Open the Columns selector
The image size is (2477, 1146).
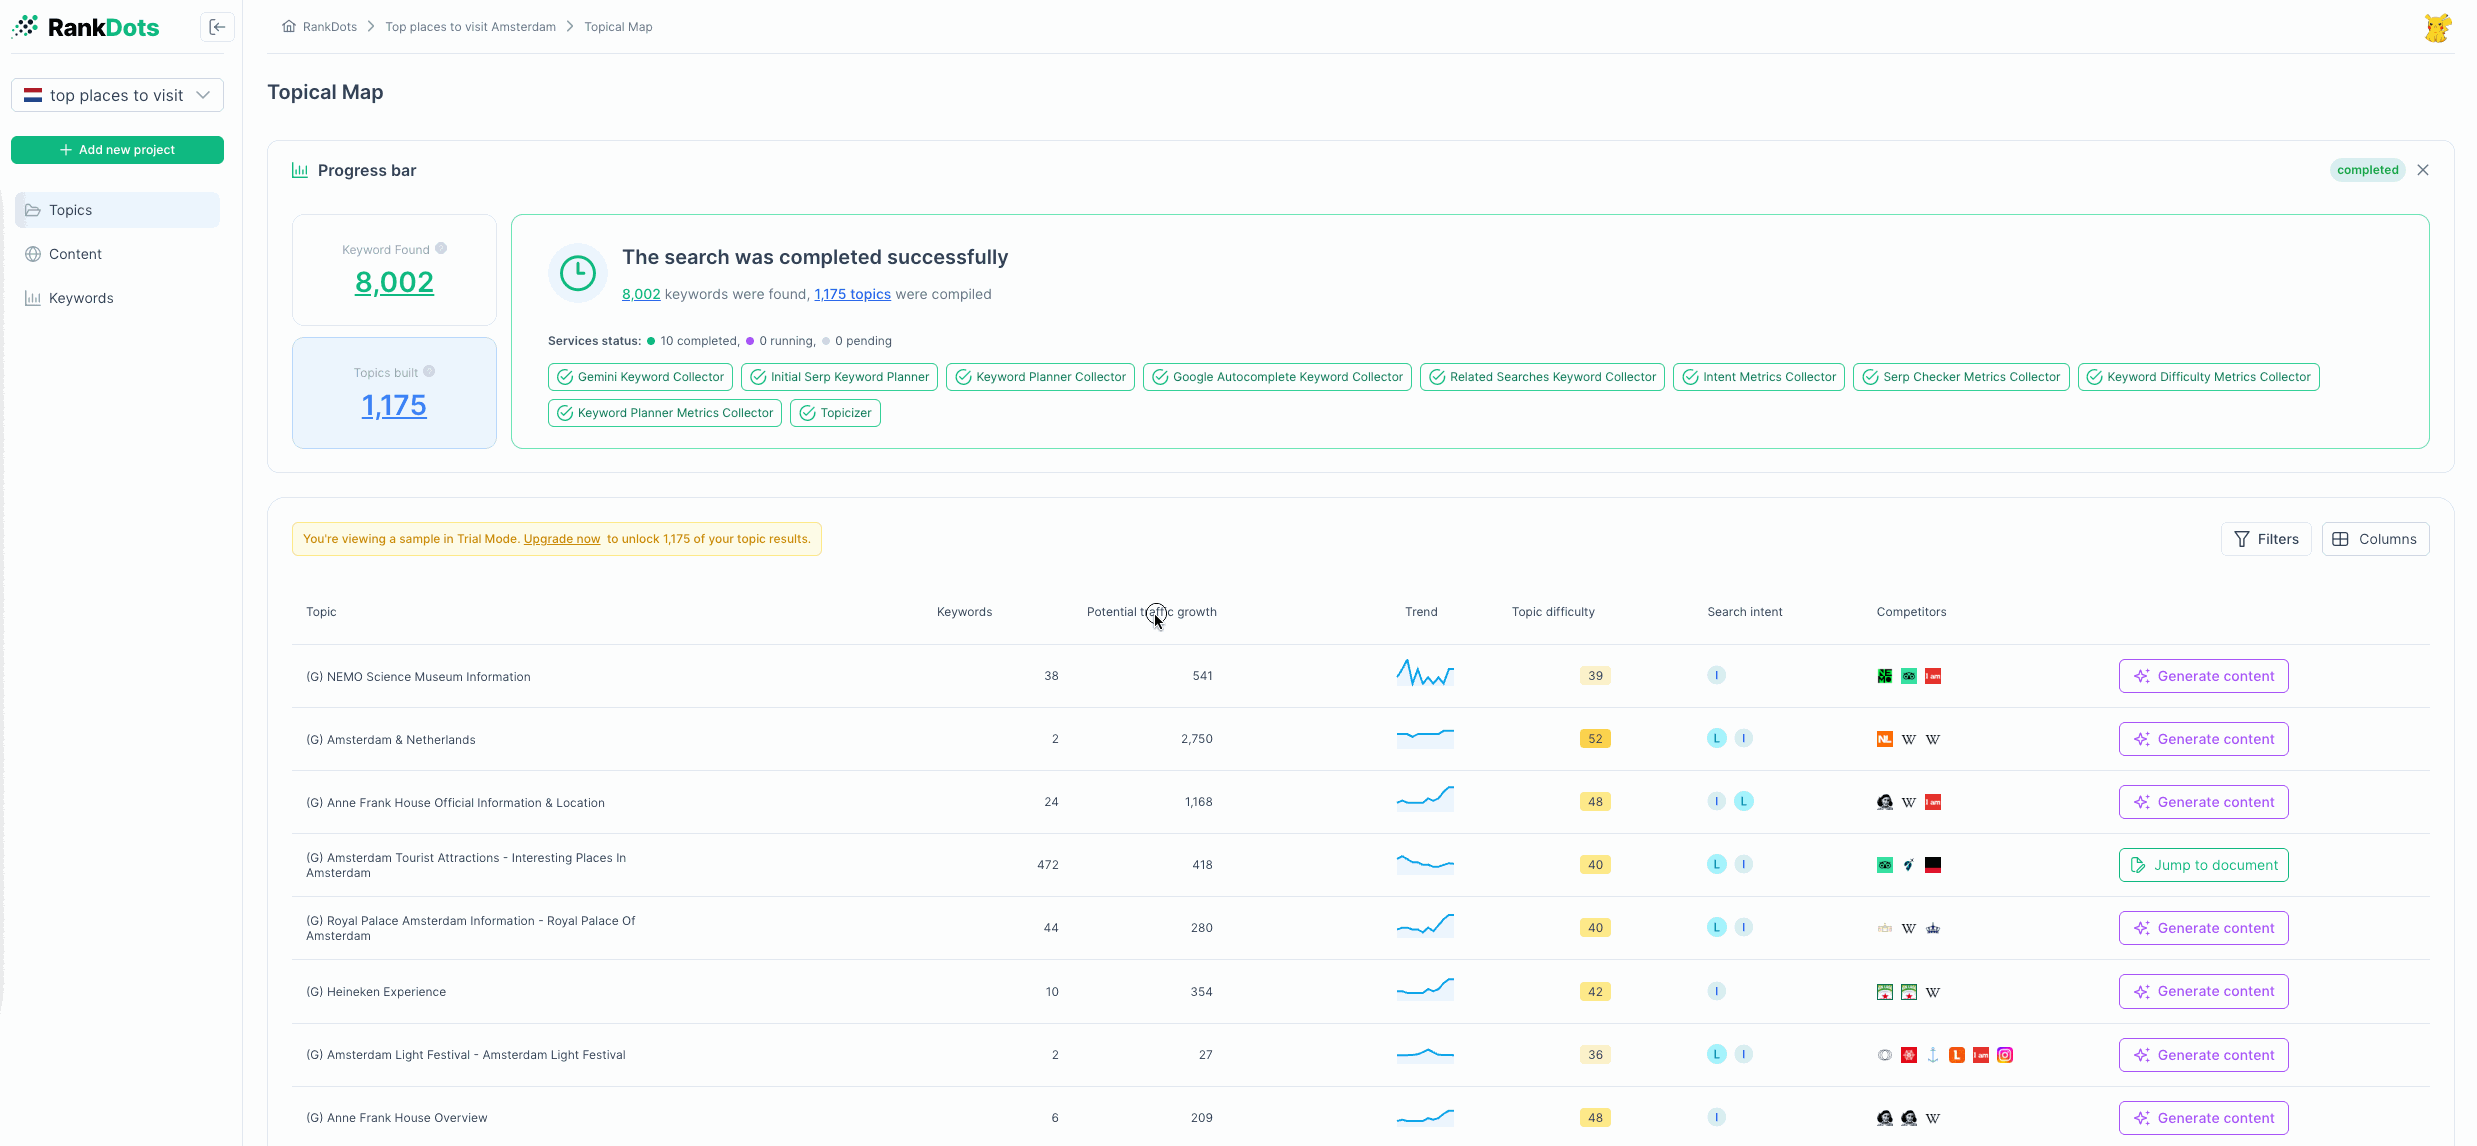pyautogui.click(x=2375, y=539)
